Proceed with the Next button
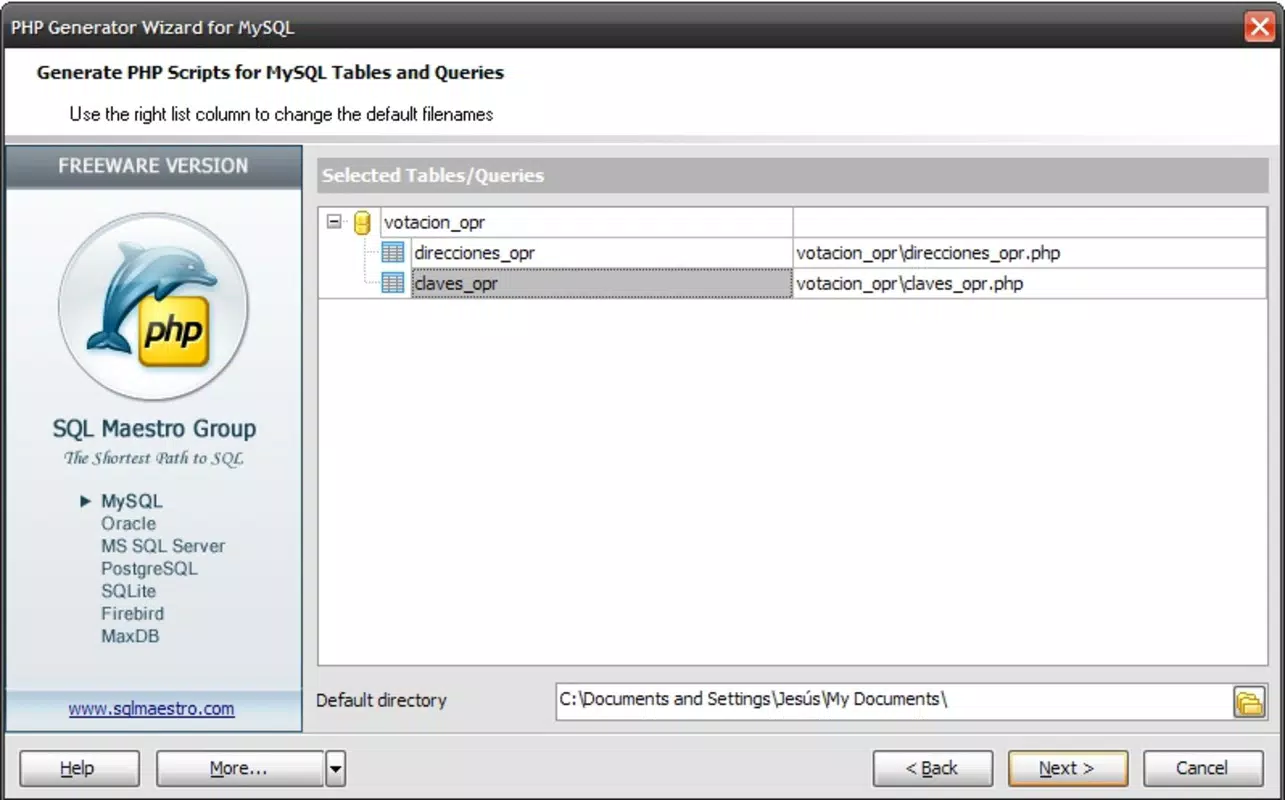The height and width of the screenshot is (800, 1285). (x=1067, y=768)
